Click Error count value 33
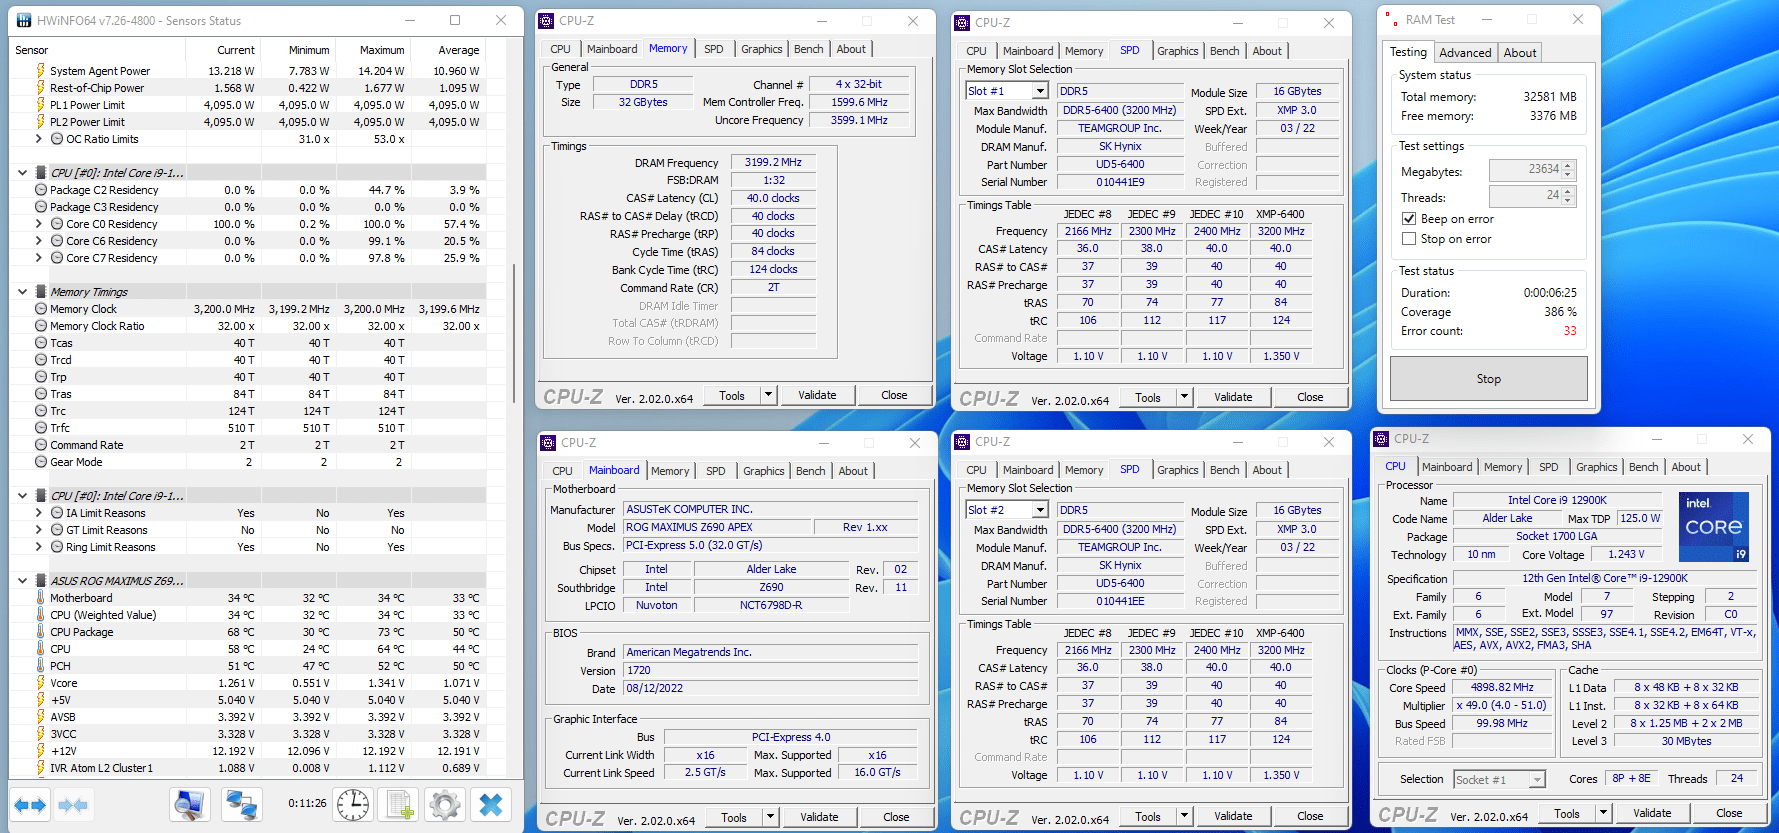Viewport: 1779px width, 833px height. (x=1570, y=331)
